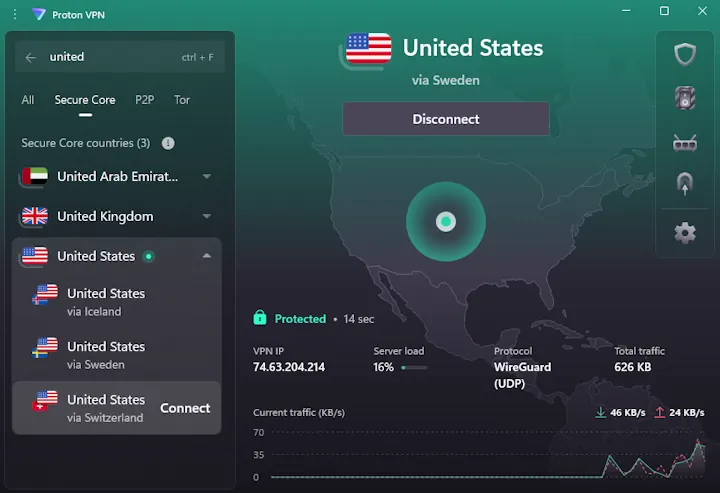This screenshot has width=720, height=493.
Task: Click the green Protected lock icon
Action: (x=260, y=318)
